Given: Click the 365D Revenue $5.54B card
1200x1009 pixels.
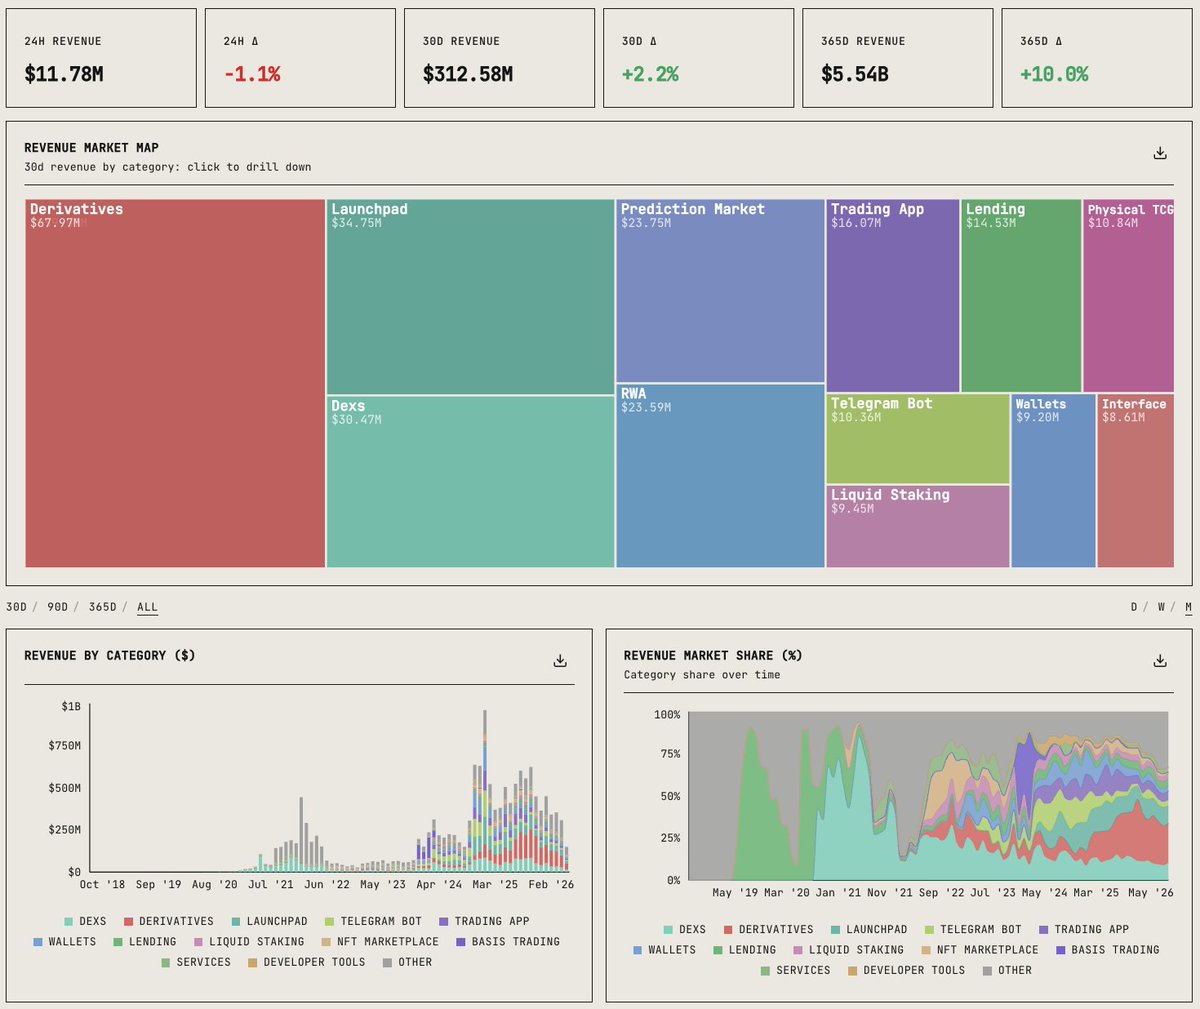Looking at the screenshot, I should pyautogui.click(x=897, y=58).
